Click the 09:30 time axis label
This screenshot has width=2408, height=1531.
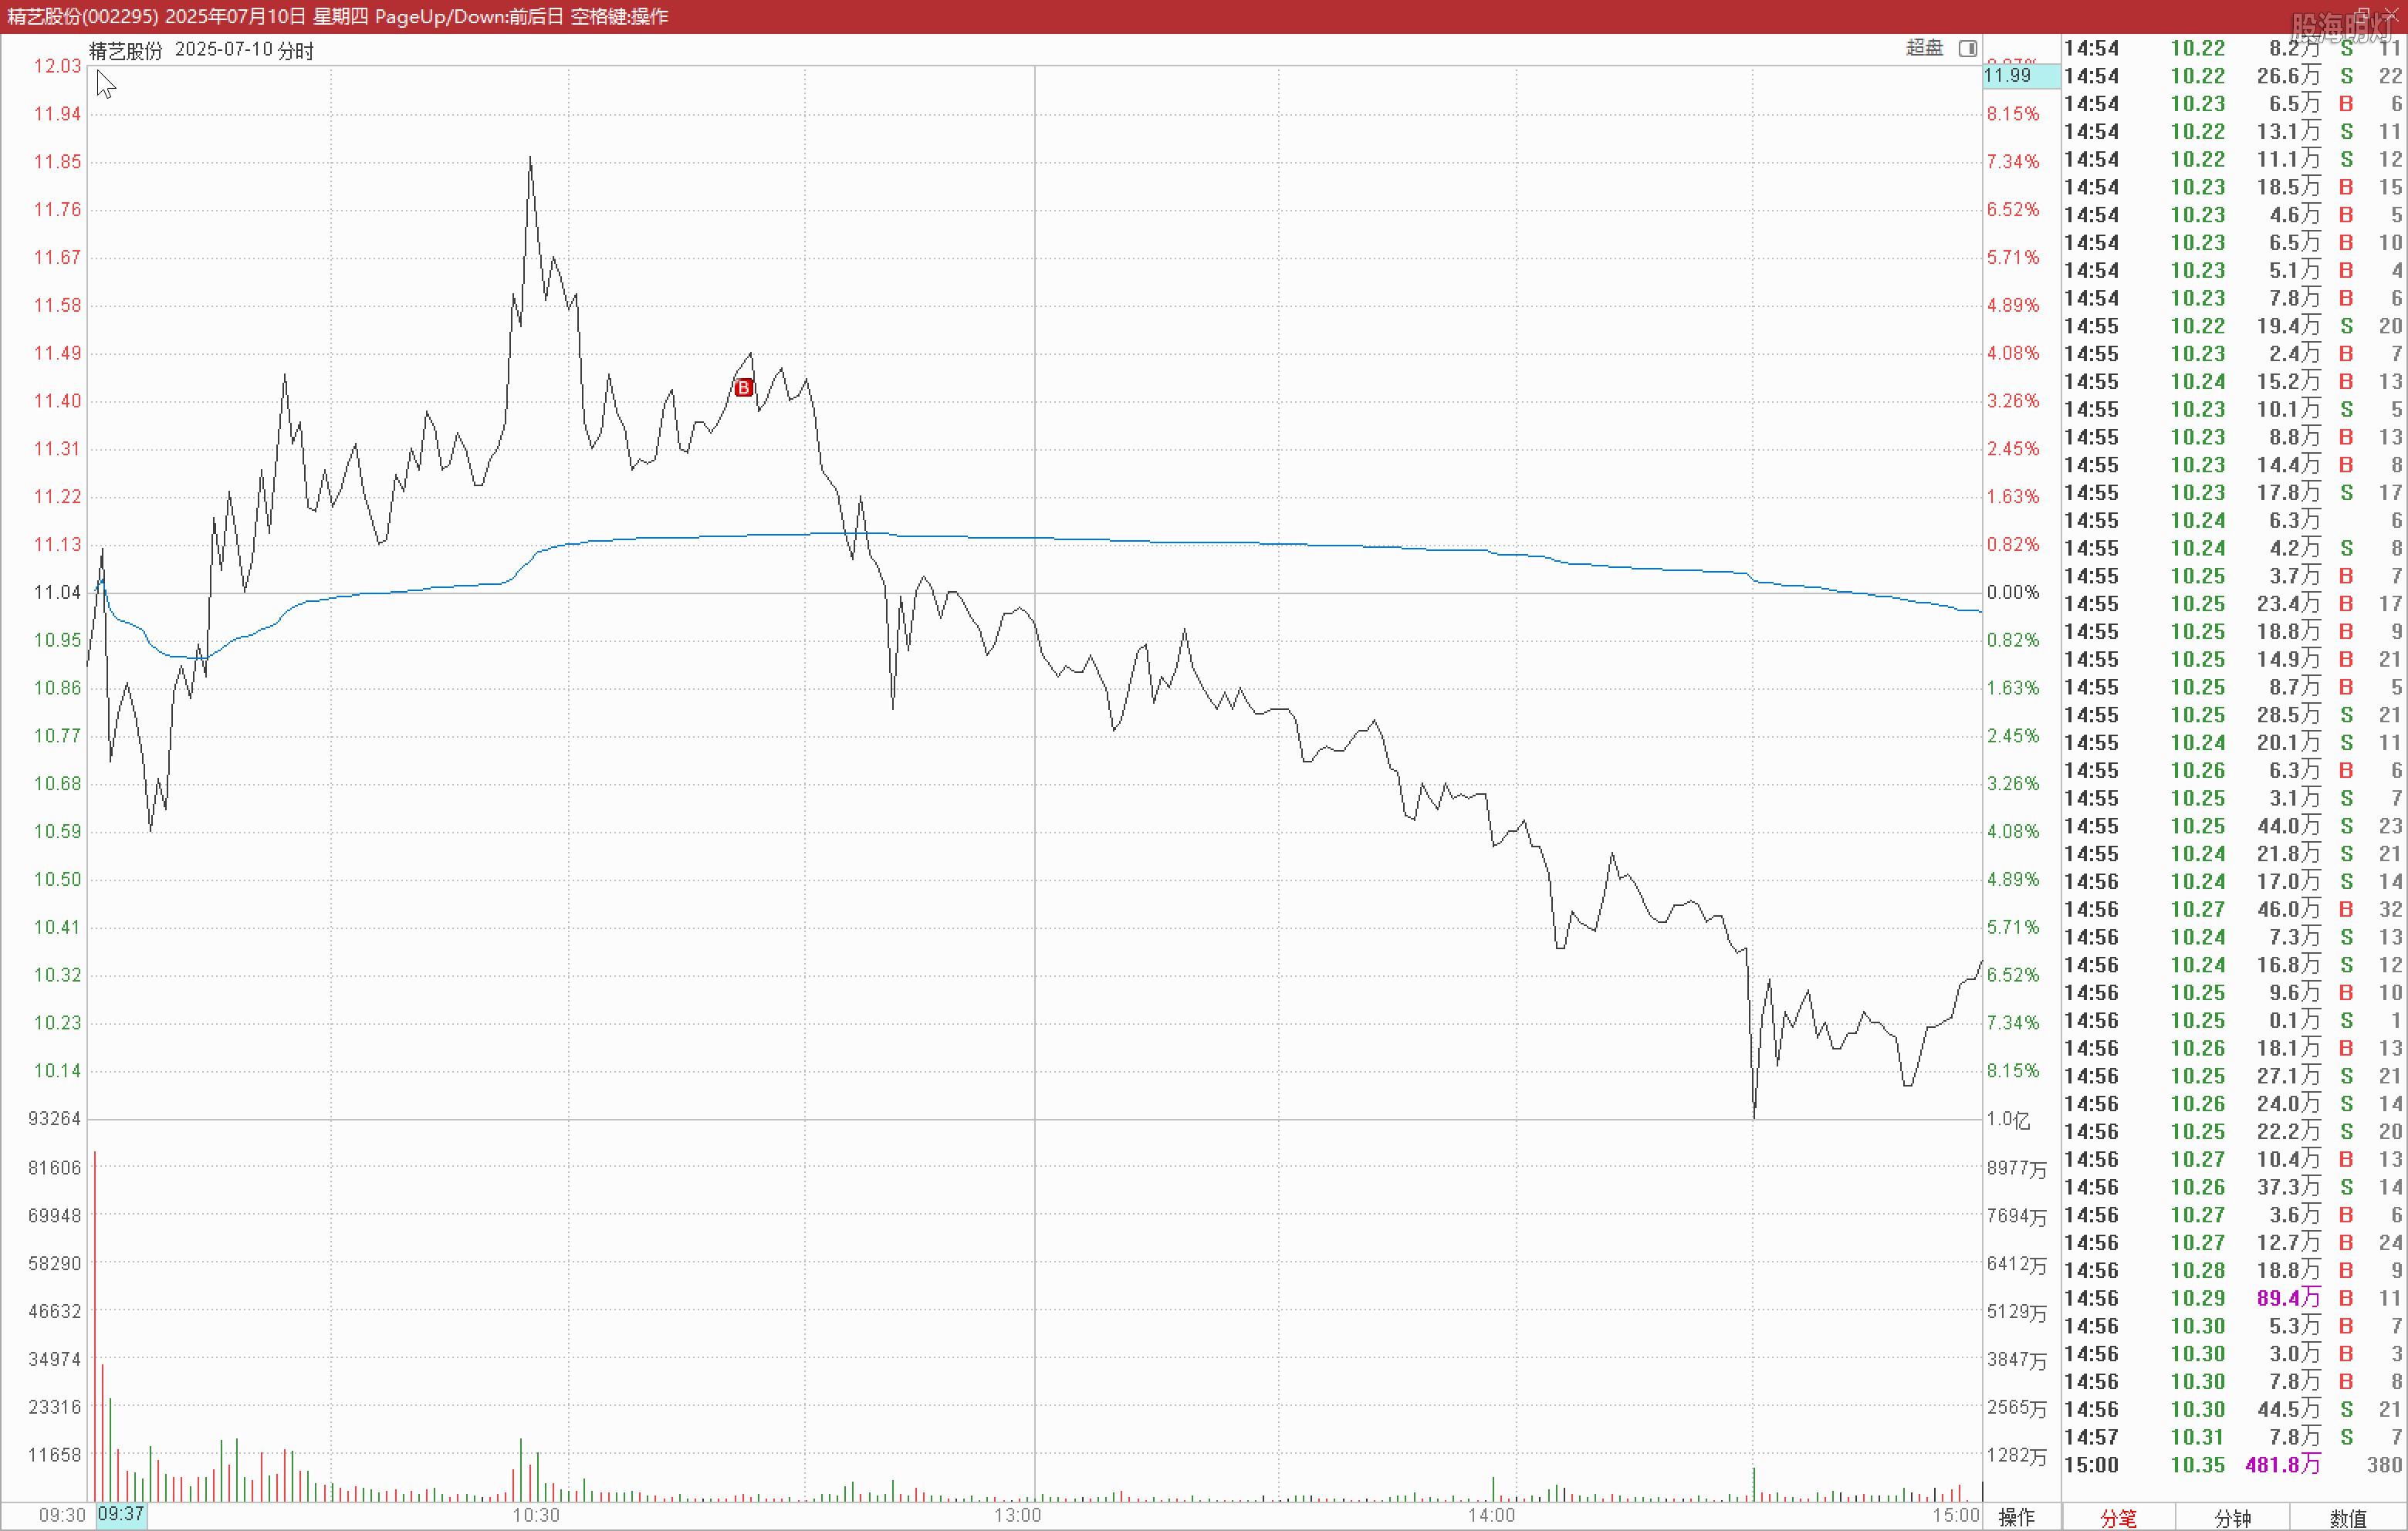click(62, 1515)
